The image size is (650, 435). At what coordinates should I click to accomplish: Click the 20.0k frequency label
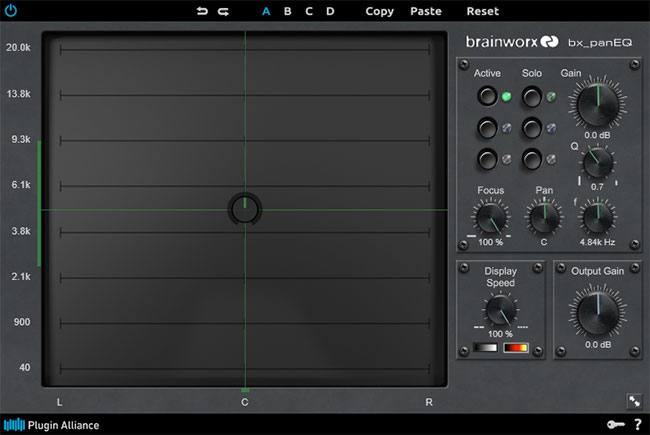(x=18, y=48)
